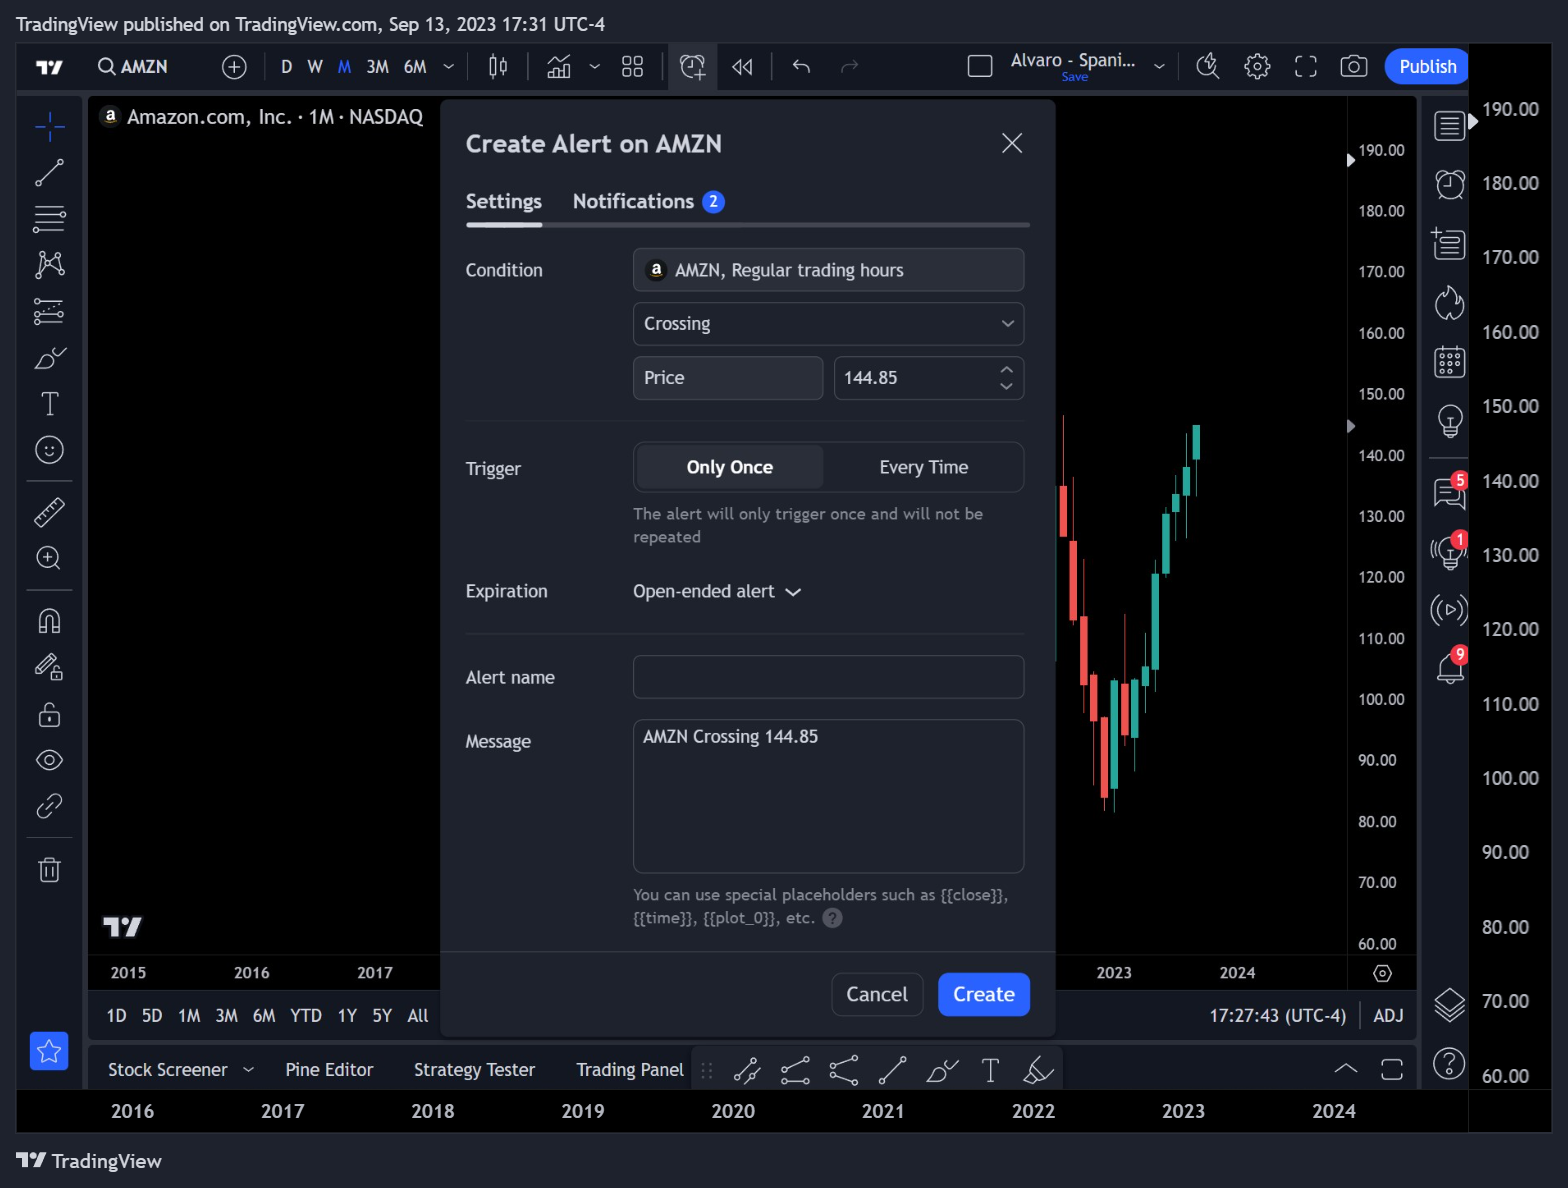Expand the Open-ended alert expiration
Image resolution: width=1568 pixels, height=1188 pixels.
pos(717,592)
